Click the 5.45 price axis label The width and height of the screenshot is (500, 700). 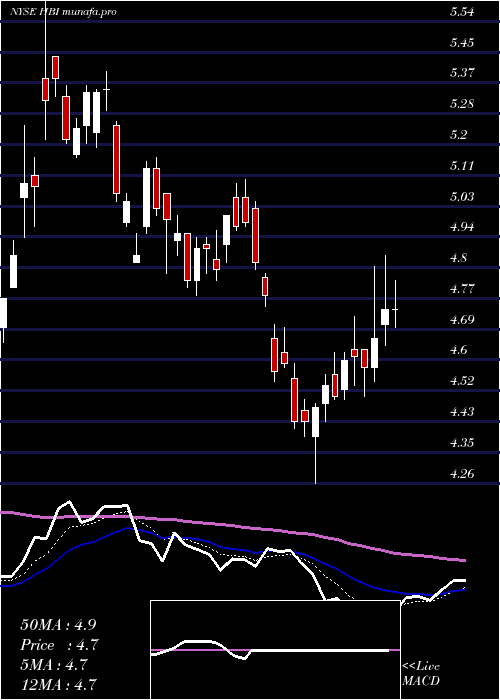point(462,43)
